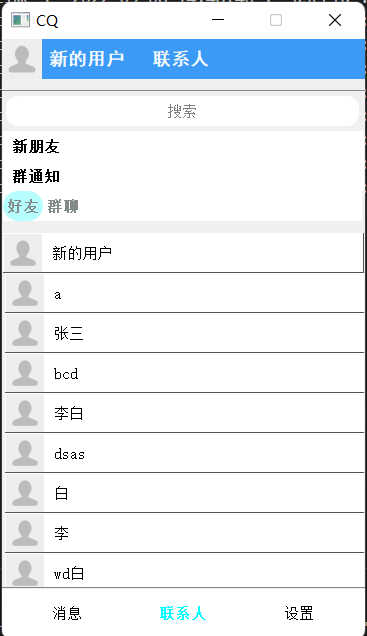Click the avatar icon beside 李白

[25, 413]
